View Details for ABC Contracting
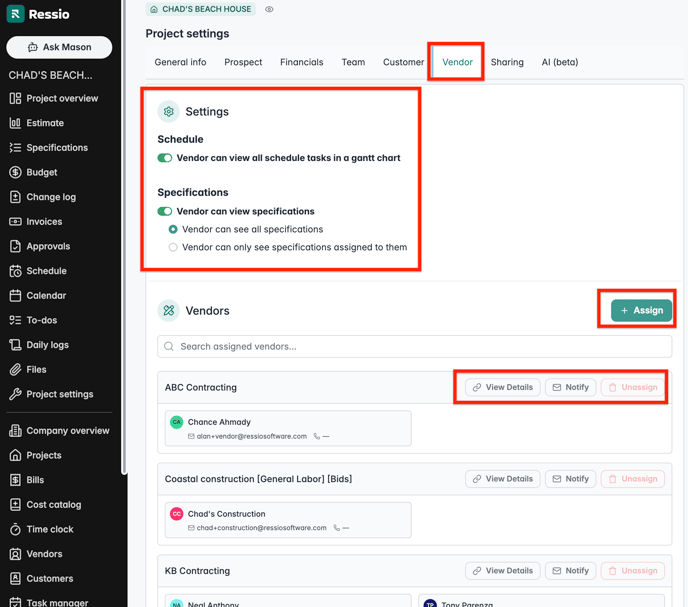 [x=502, y=387]
